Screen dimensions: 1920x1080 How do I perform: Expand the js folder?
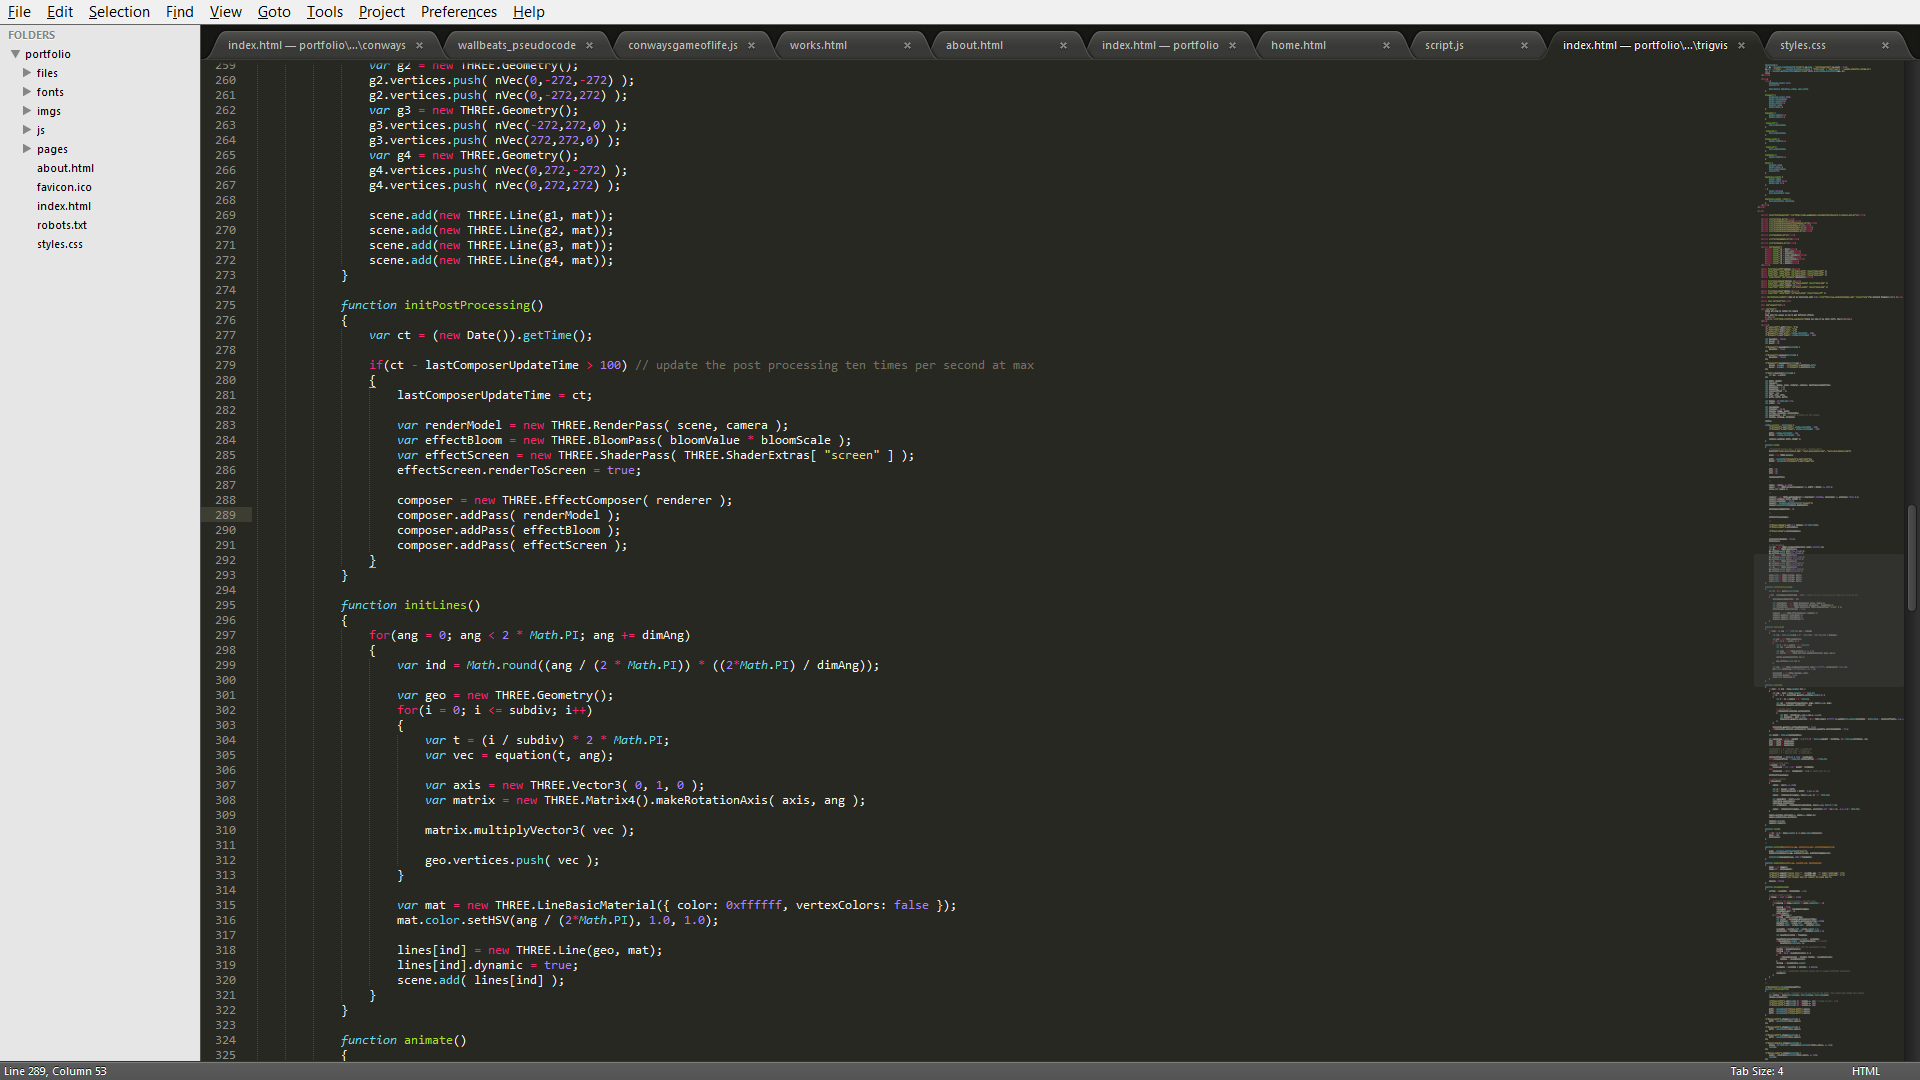(27, 130)
